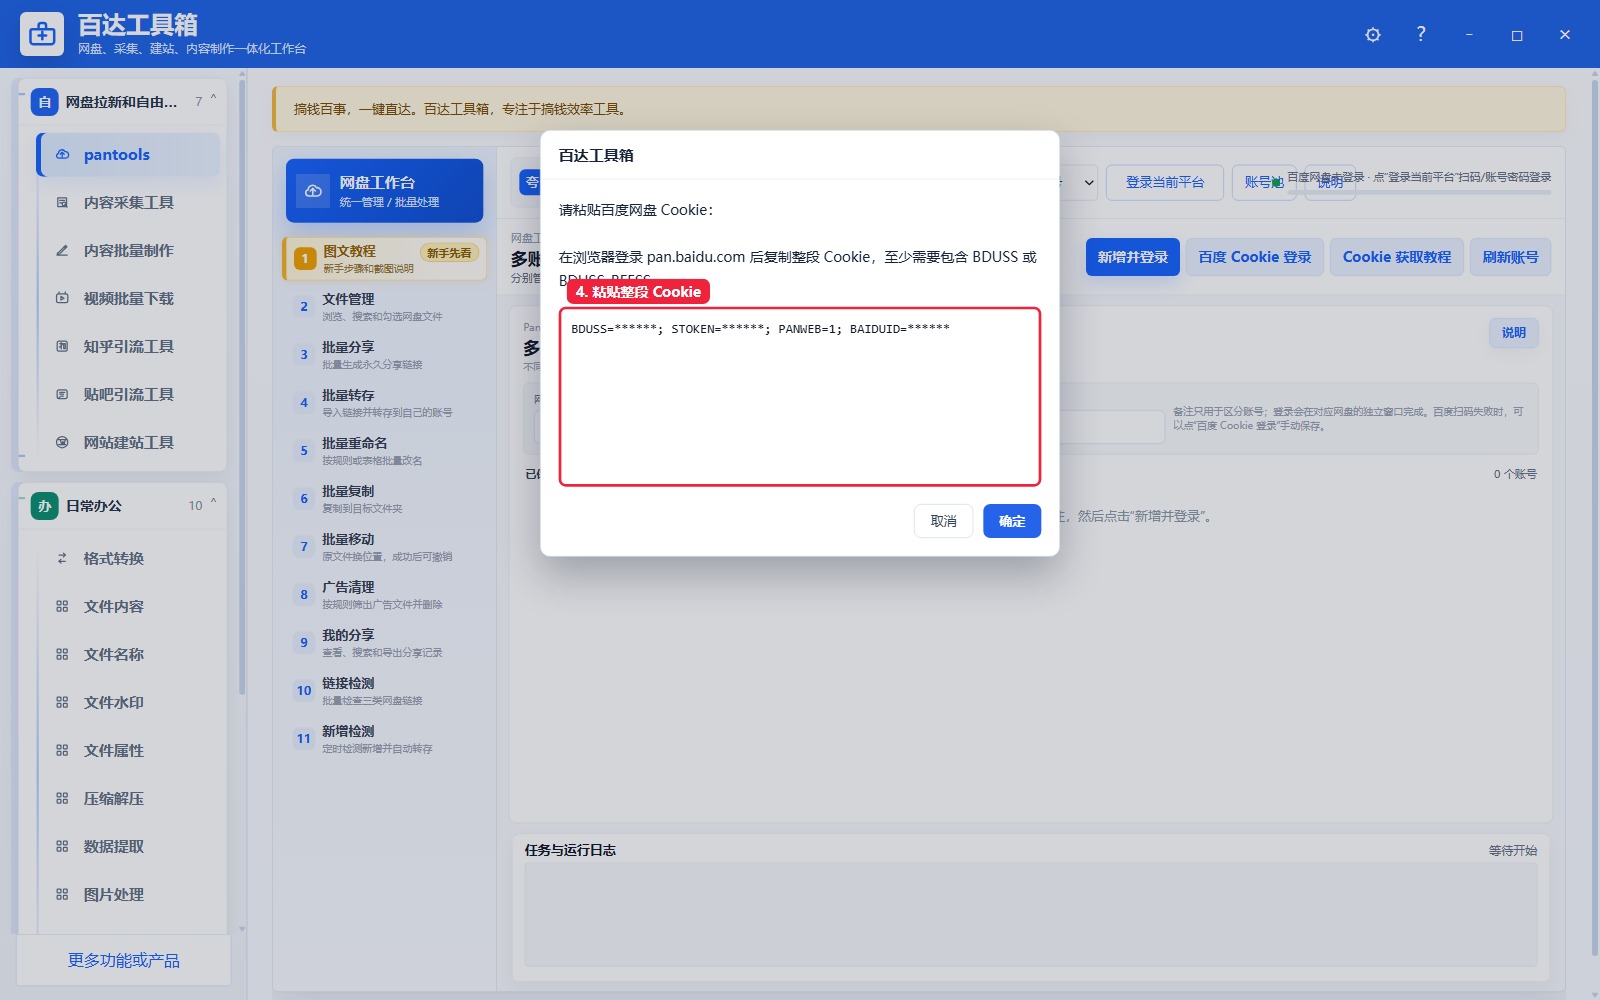
Task: Click the grid icon beside 图片处理
Action: (x=62, y=895)
